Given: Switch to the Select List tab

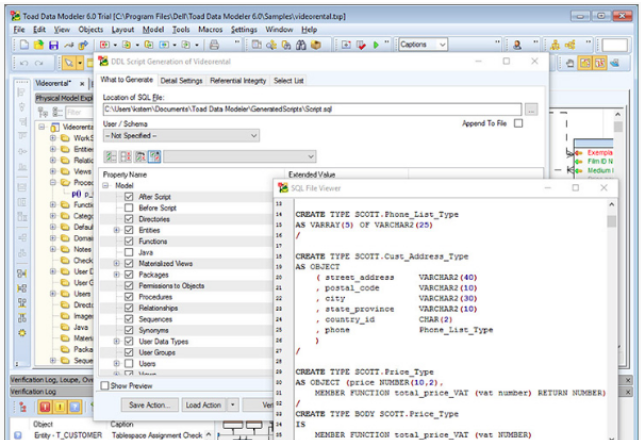Looking at the screenshot, I should (x=289, y=81).
